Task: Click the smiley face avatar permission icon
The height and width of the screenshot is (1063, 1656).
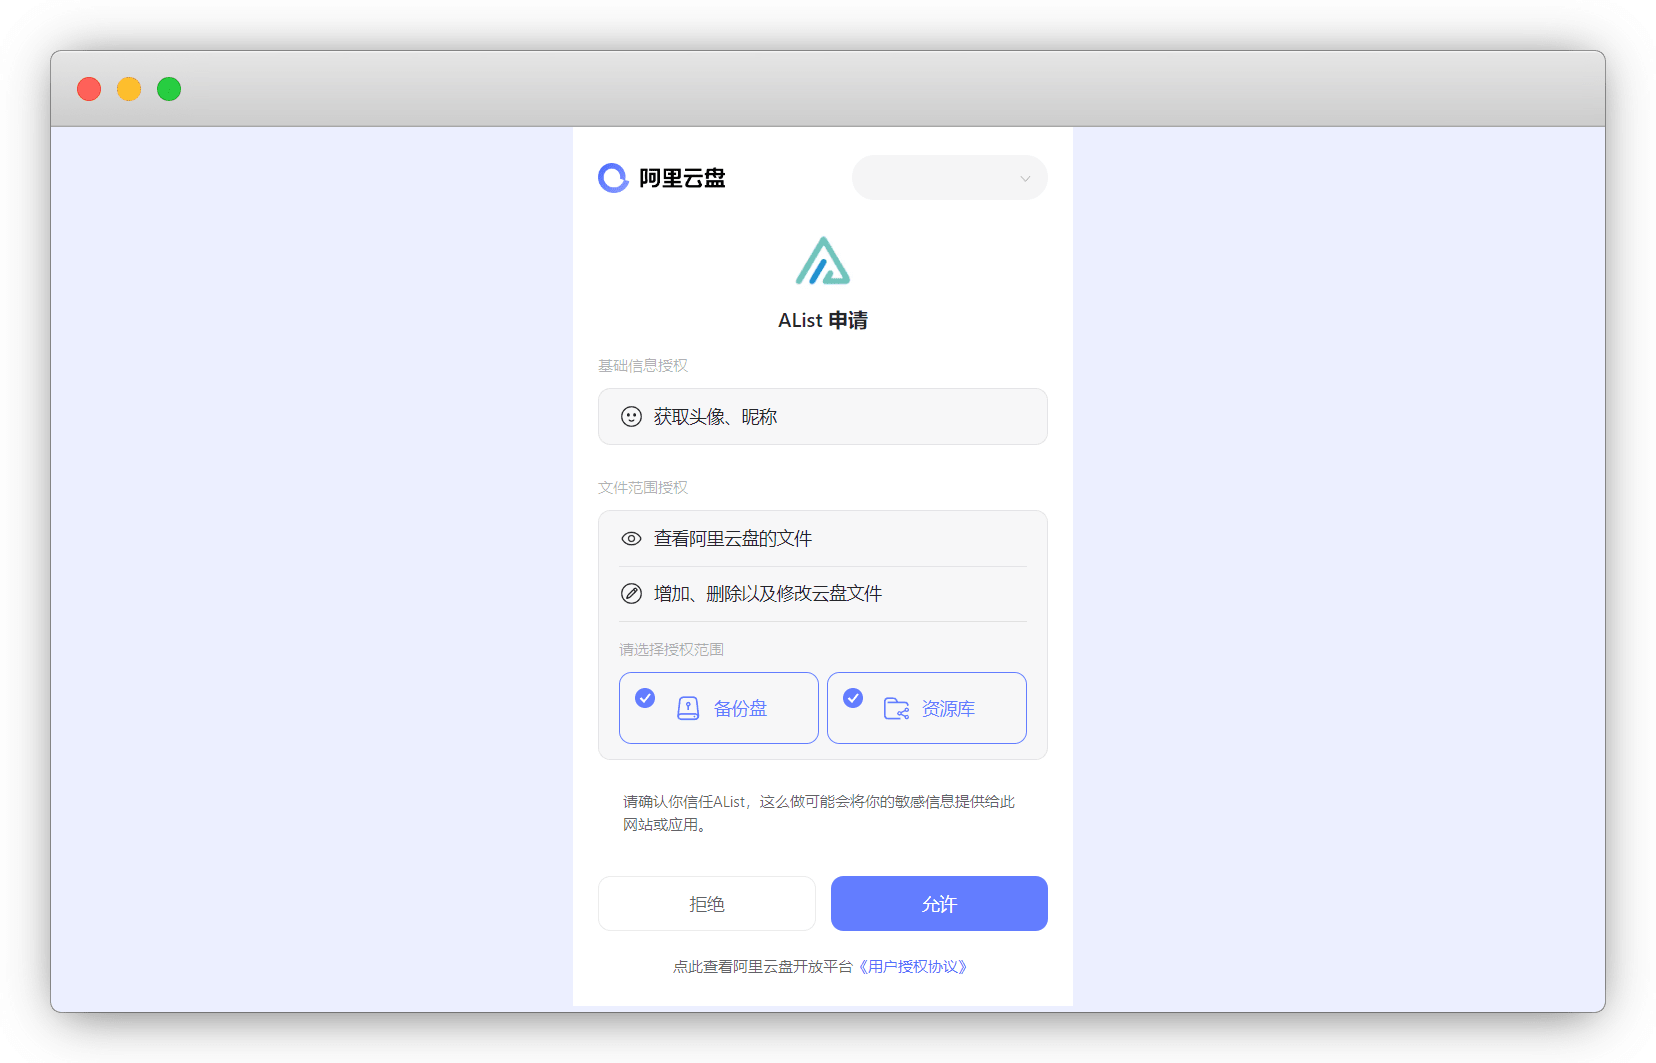Action: [x=631, y=417]
